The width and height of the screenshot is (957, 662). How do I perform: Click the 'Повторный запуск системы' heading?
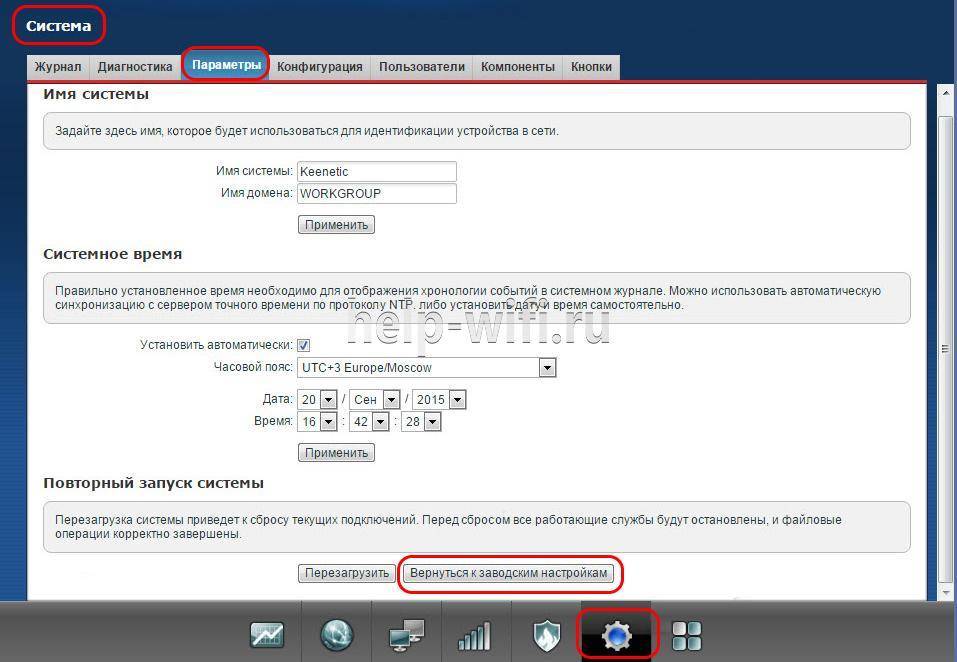point(153,483)
